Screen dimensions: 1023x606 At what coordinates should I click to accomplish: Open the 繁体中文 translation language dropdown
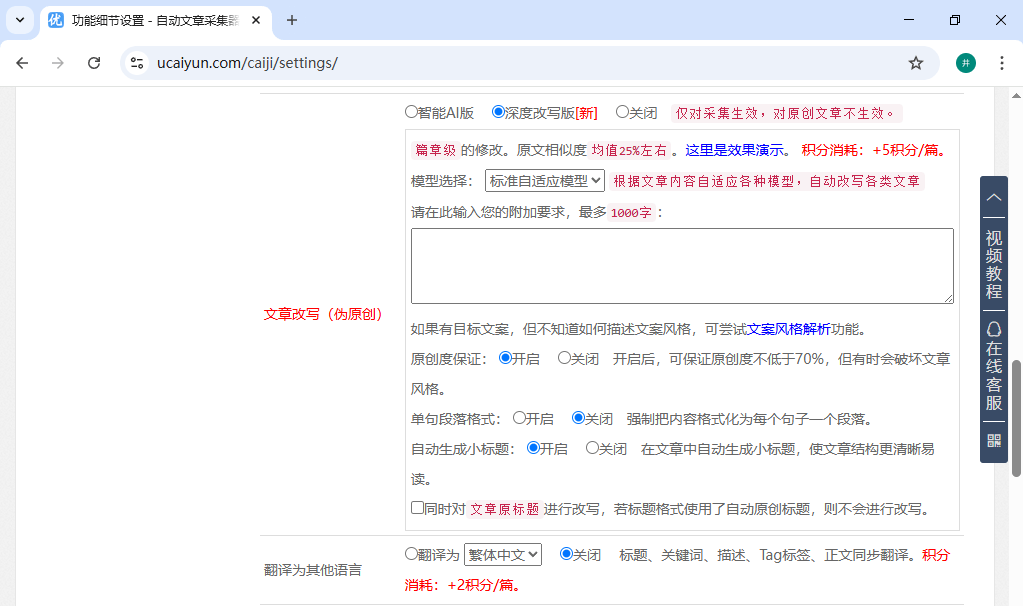pyautogui.click(x=503, y=554)
